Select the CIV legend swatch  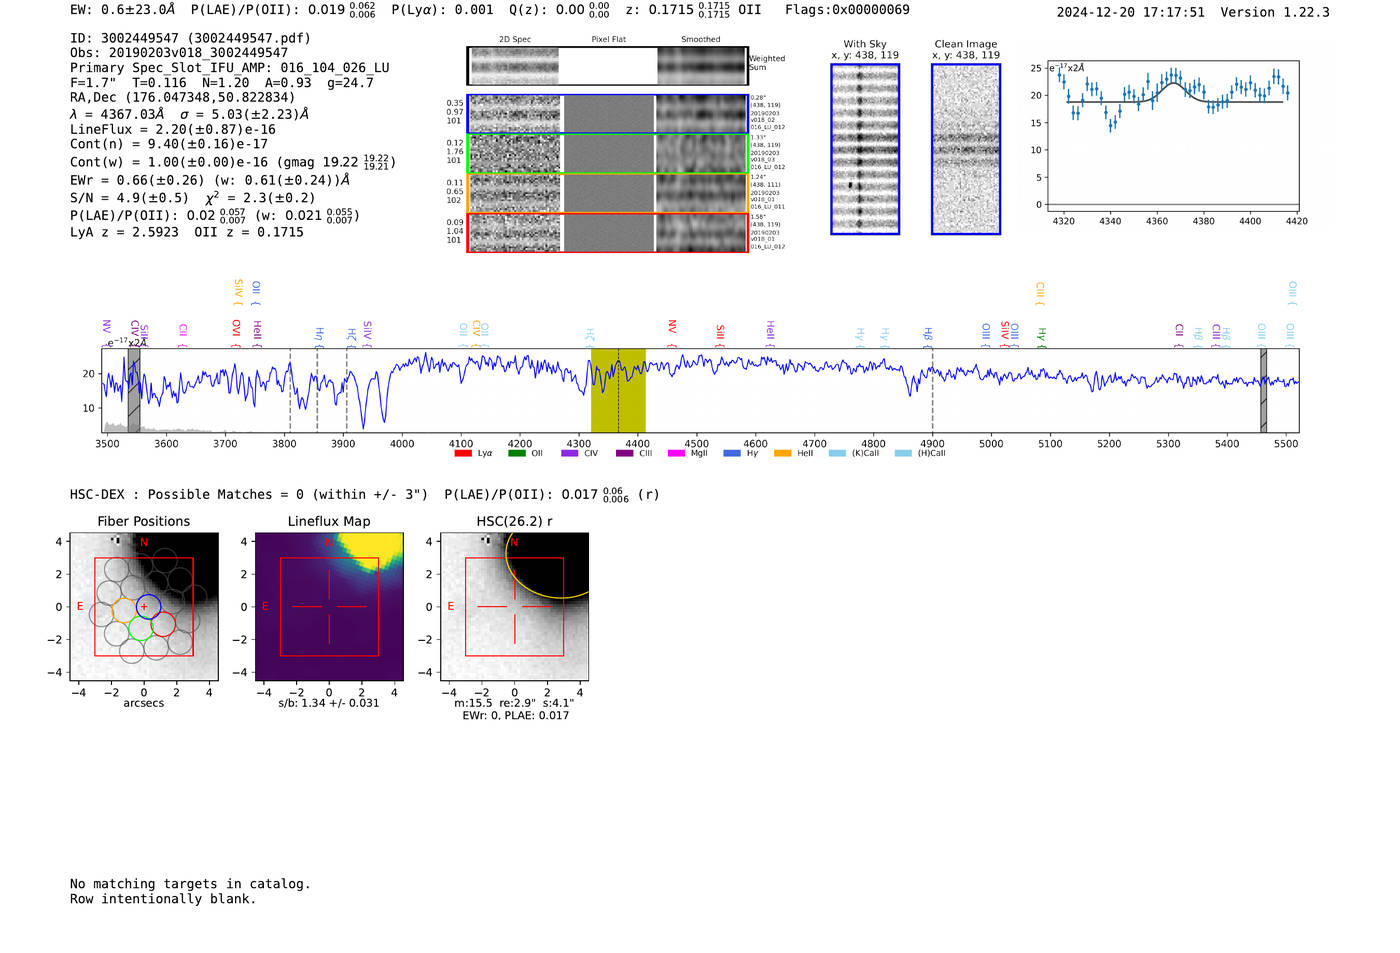(x=570, y=453)
